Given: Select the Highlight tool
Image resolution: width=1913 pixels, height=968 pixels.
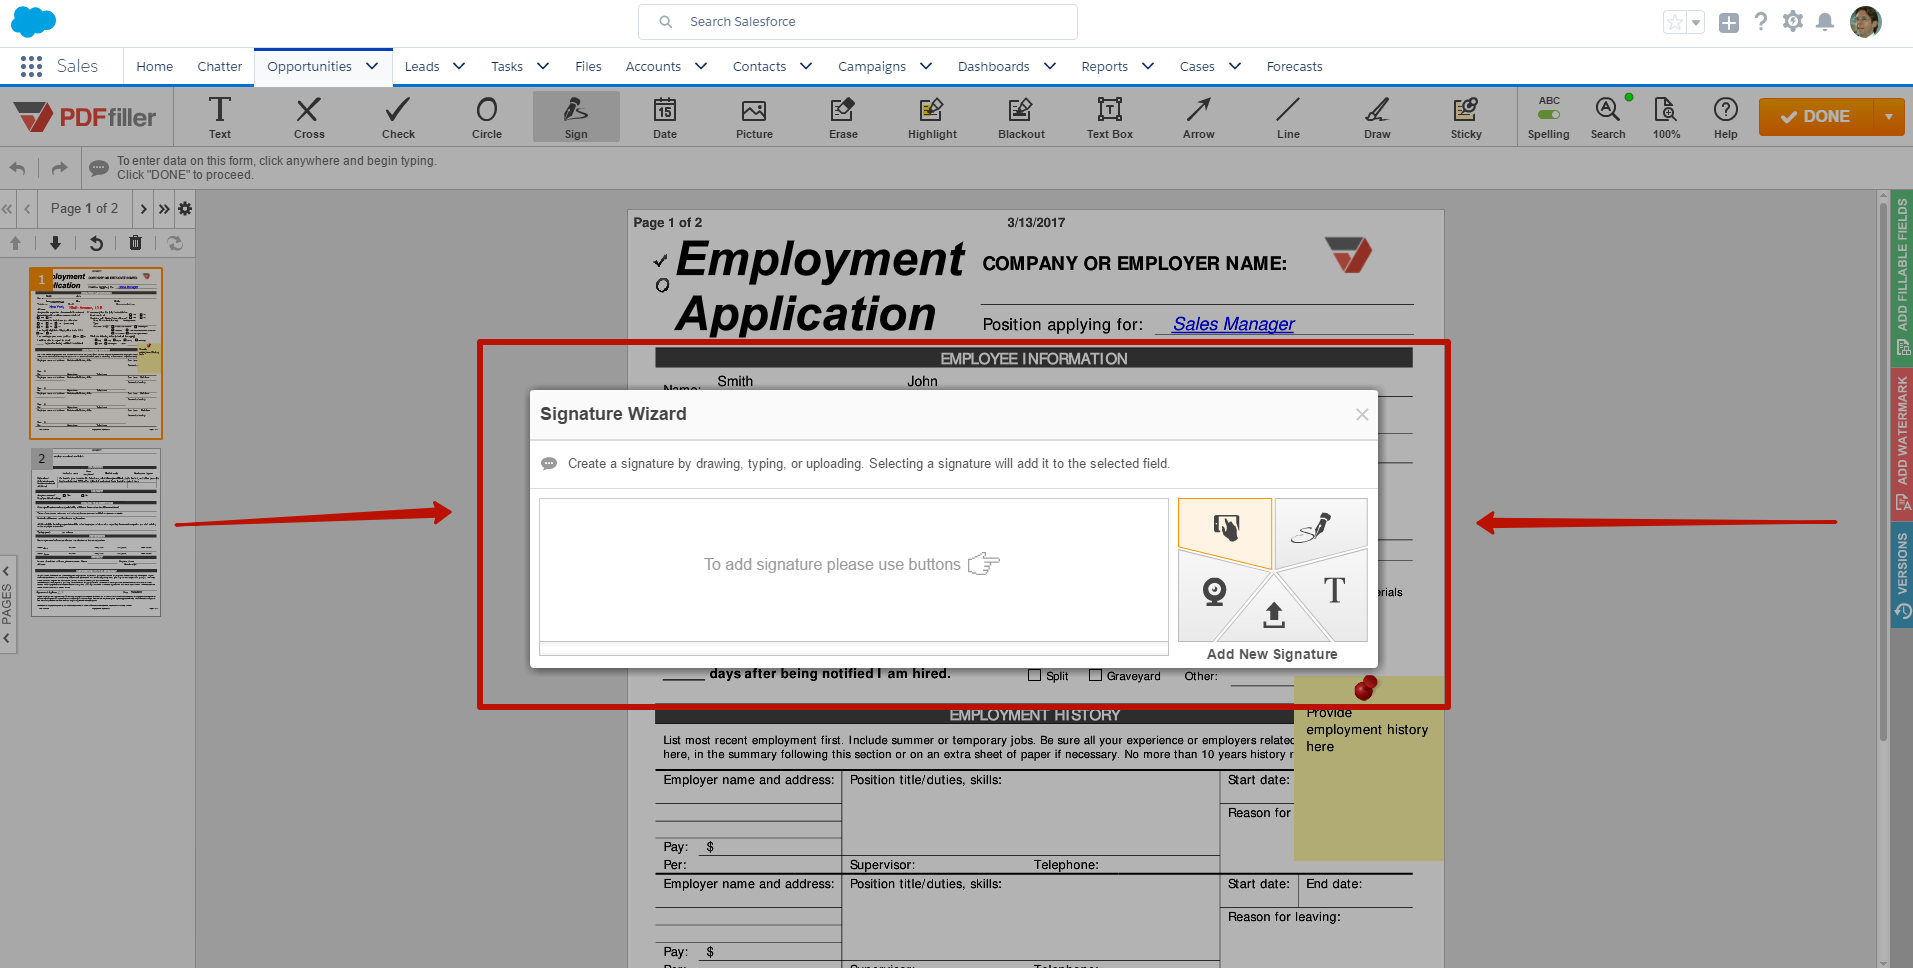Looking at the screenshot, I should click(932, 116).
